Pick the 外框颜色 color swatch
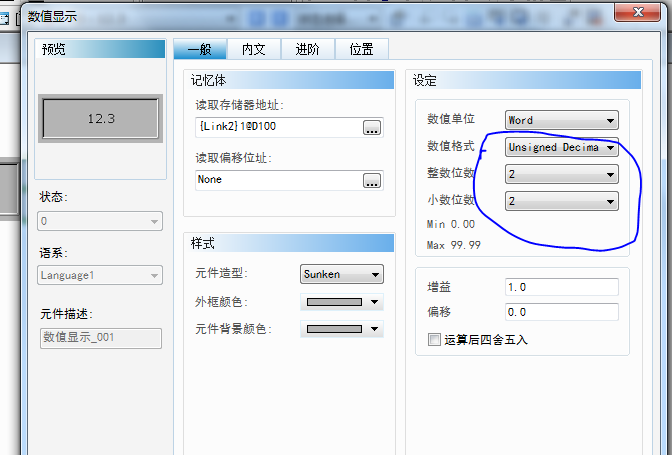 click(342, 302)
